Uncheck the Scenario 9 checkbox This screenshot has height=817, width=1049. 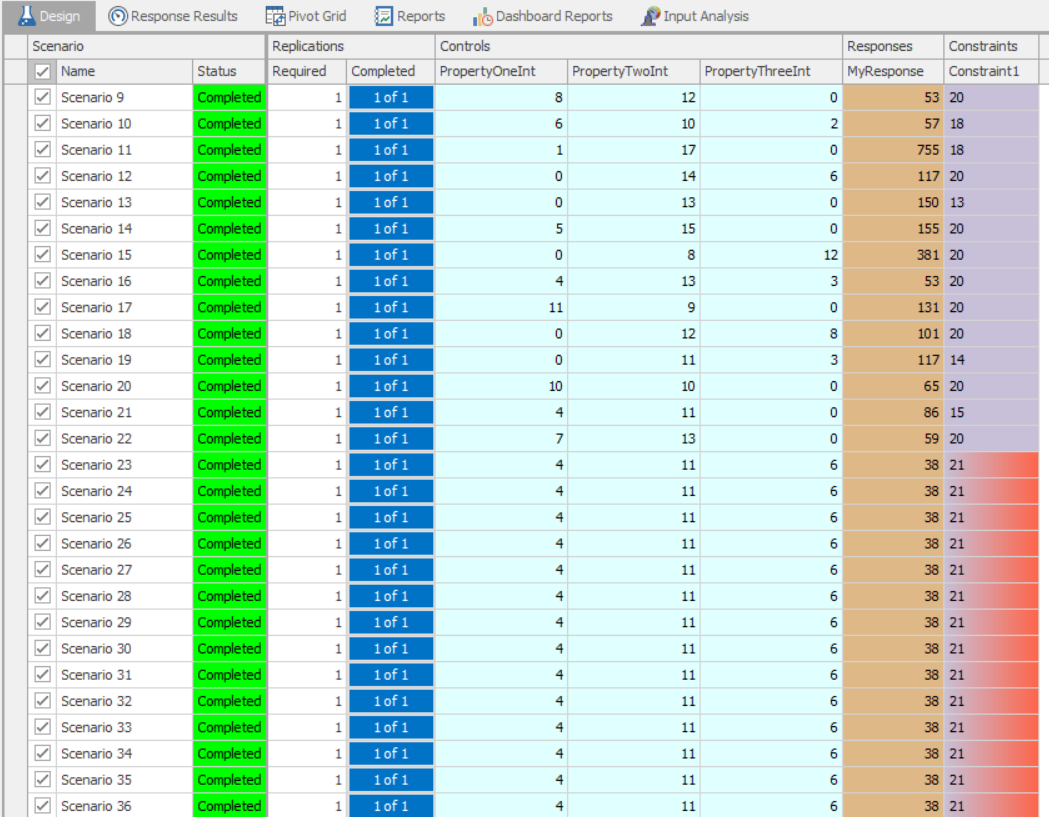tap(42, 97)
